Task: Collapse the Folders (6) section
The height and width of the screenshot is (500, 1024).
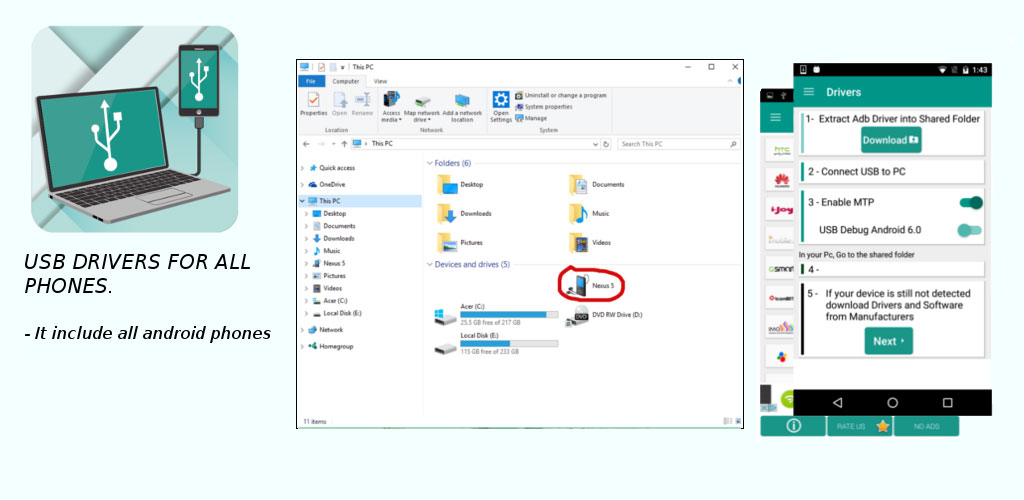Action: 430,163
